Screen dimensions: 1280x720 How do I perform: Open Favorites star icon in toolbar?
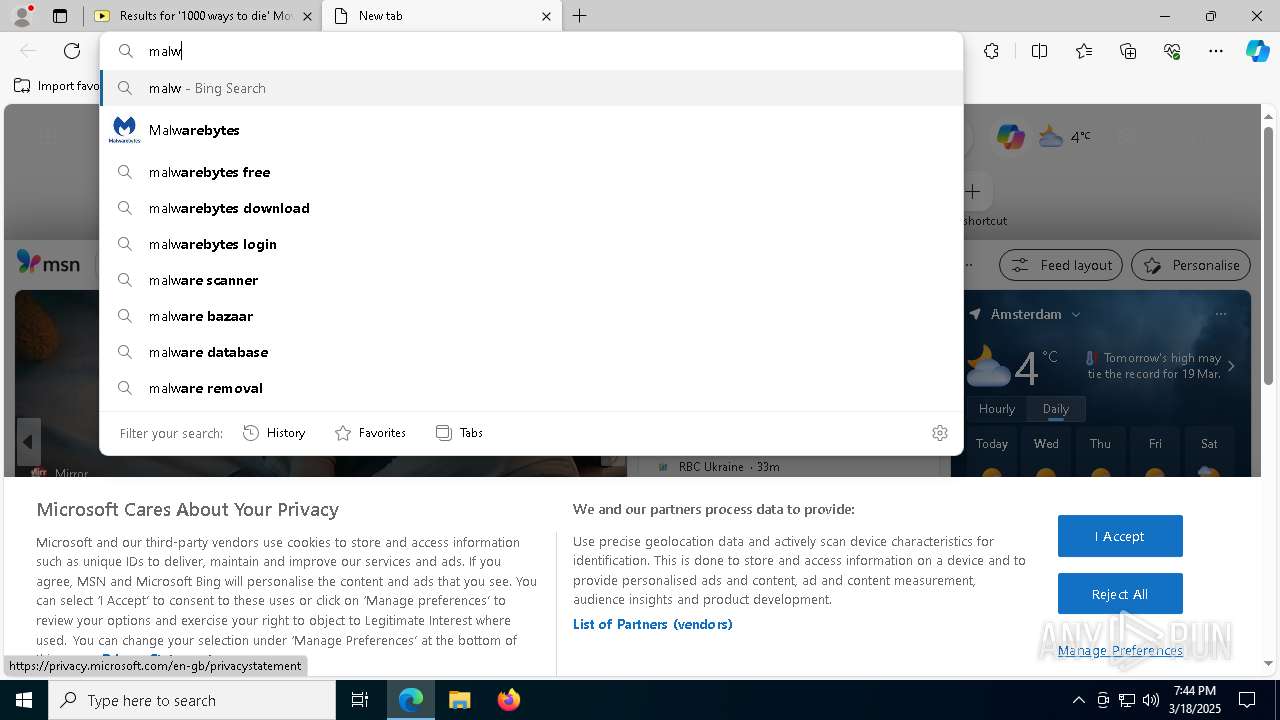[1084, 51]
